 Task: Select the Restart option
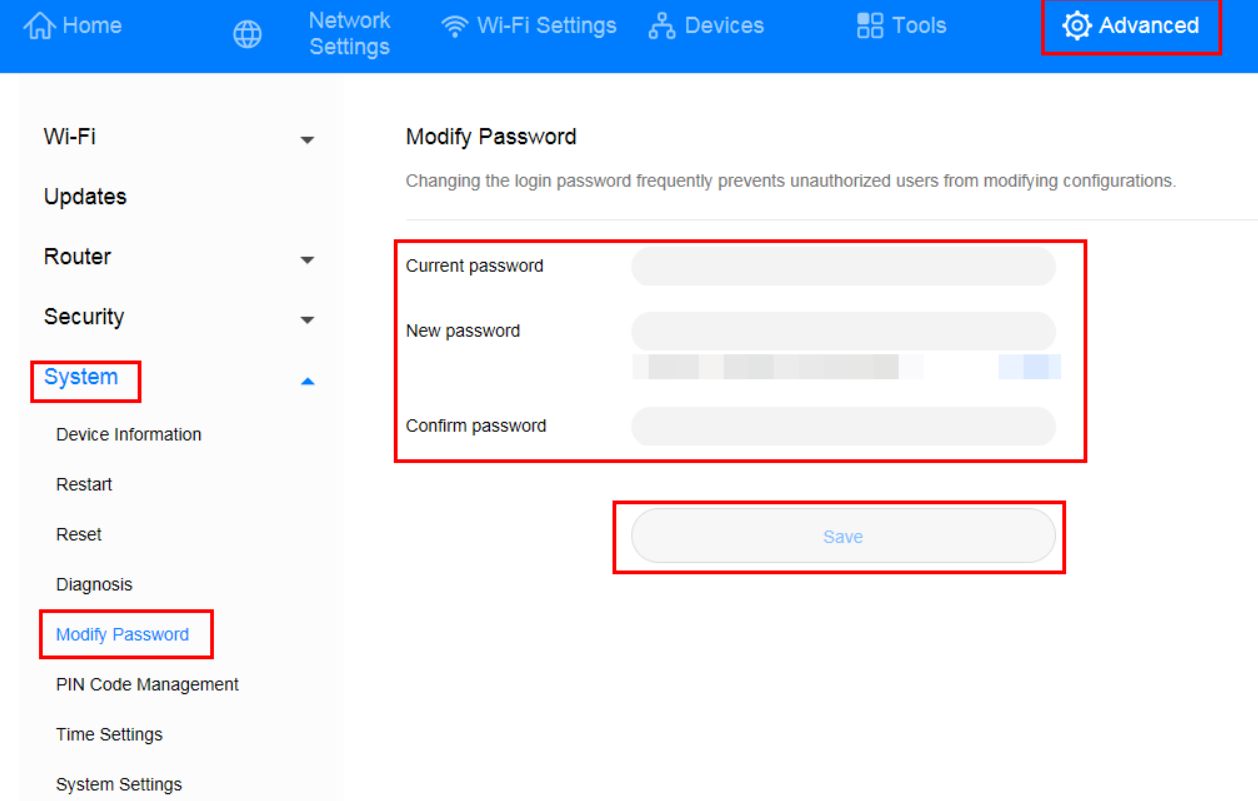tap(83, 484)
